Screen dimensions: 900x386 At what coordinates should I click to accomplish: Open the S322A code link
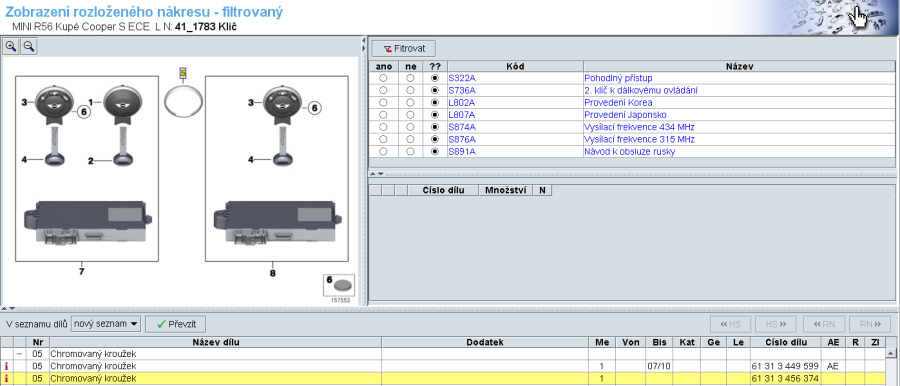(x=462, y=78)
